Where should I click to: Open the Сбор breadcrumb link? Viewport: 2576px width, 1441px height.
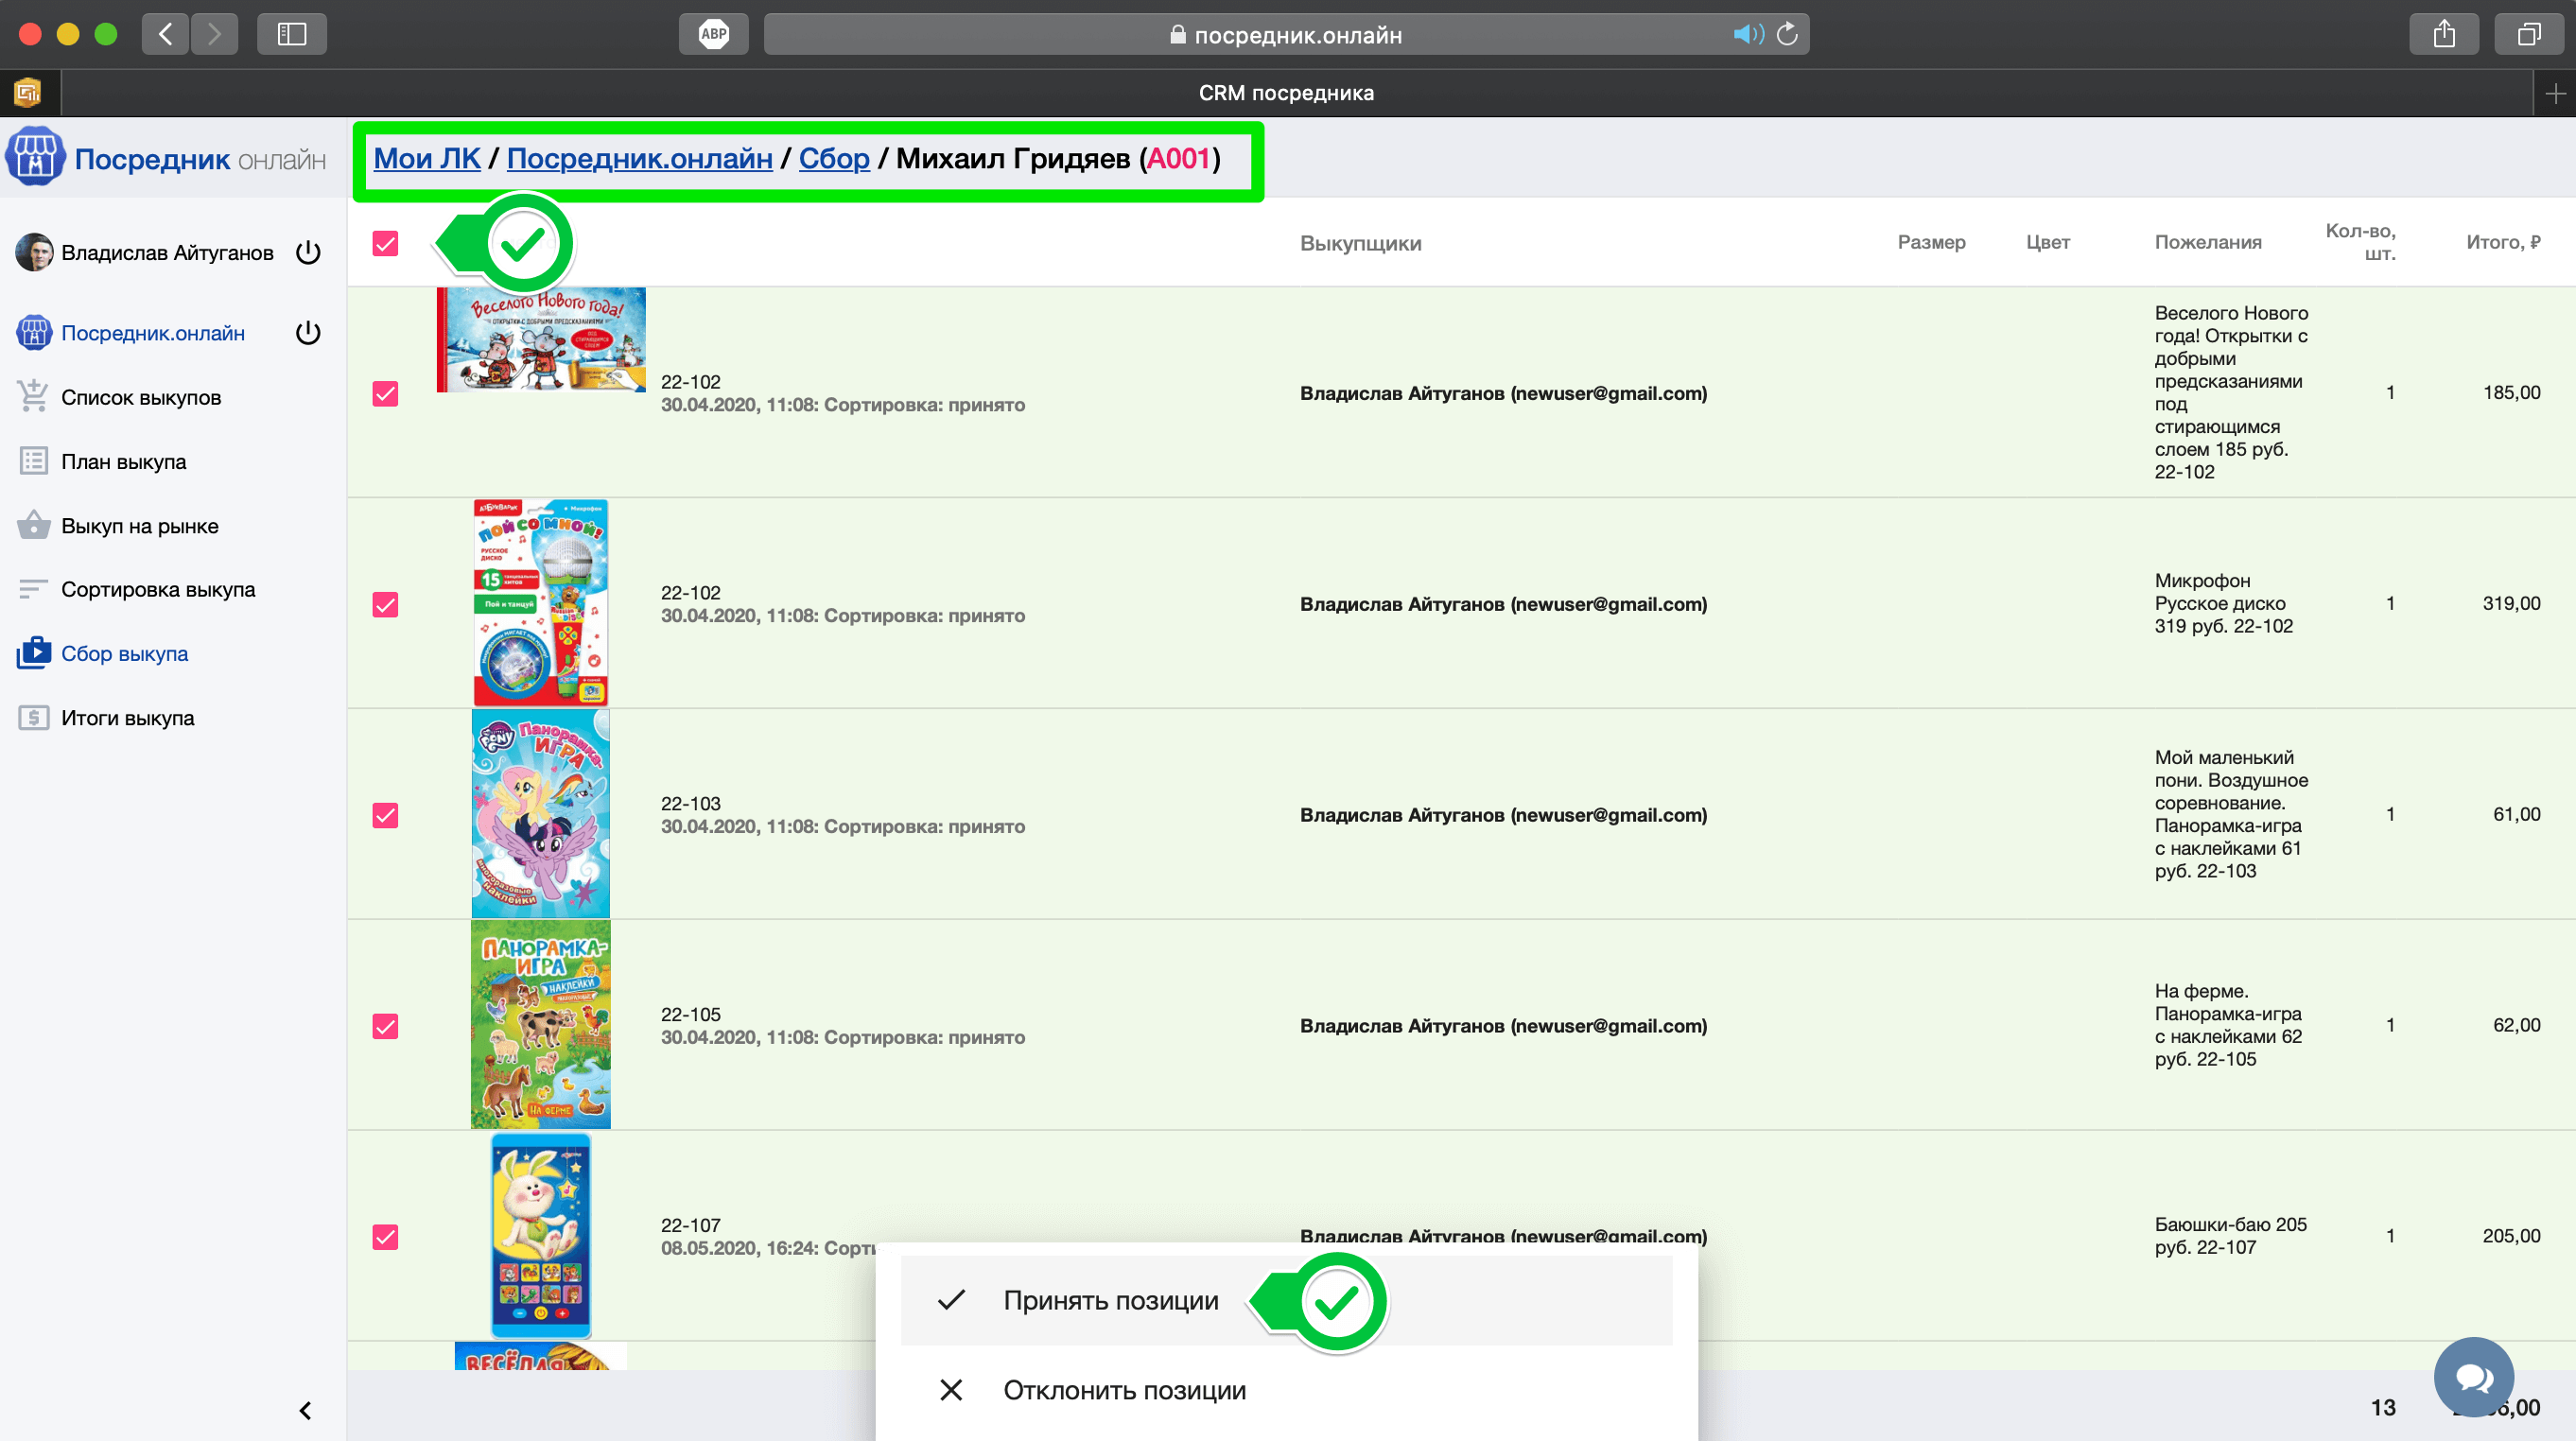tap(833, 158)
